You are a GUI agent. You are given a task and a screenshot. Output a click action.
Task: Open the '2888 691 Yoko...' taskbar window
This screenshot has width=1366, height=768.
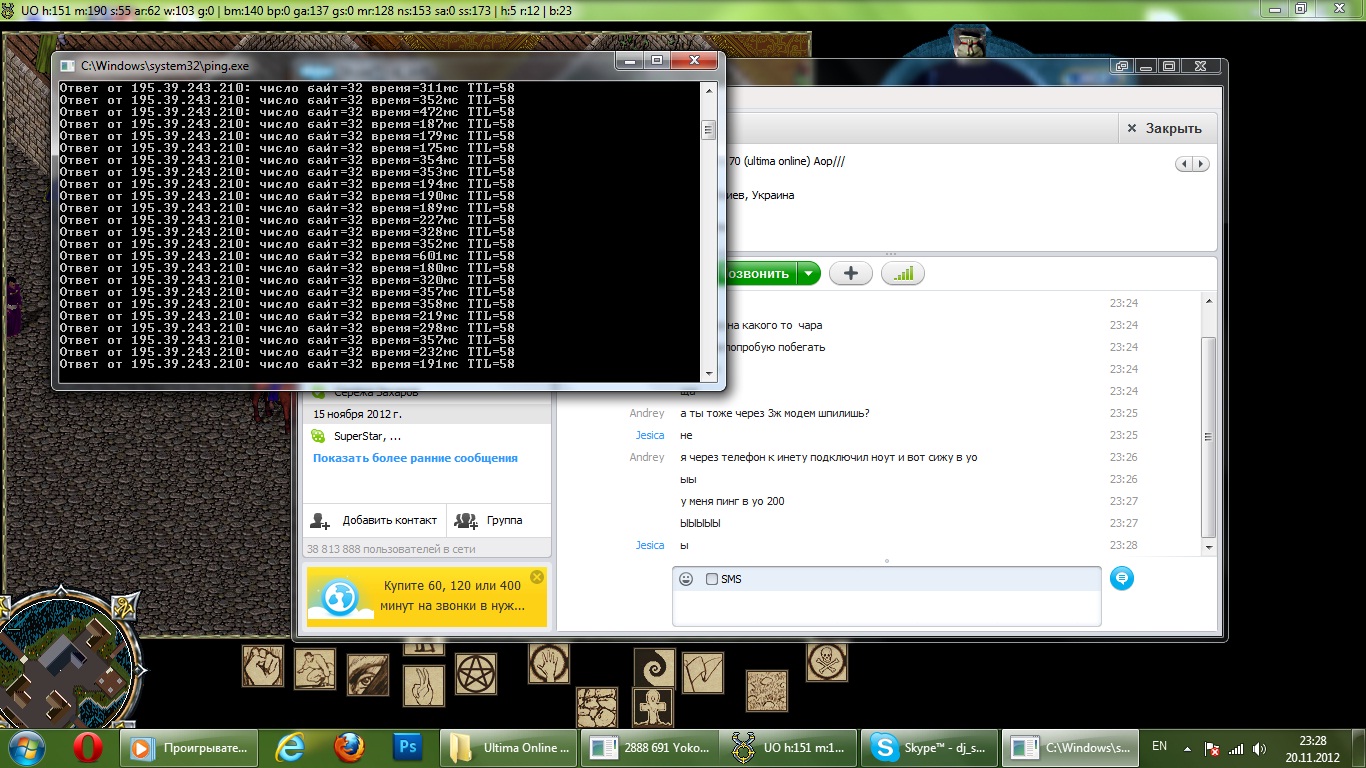coord(650,747)
